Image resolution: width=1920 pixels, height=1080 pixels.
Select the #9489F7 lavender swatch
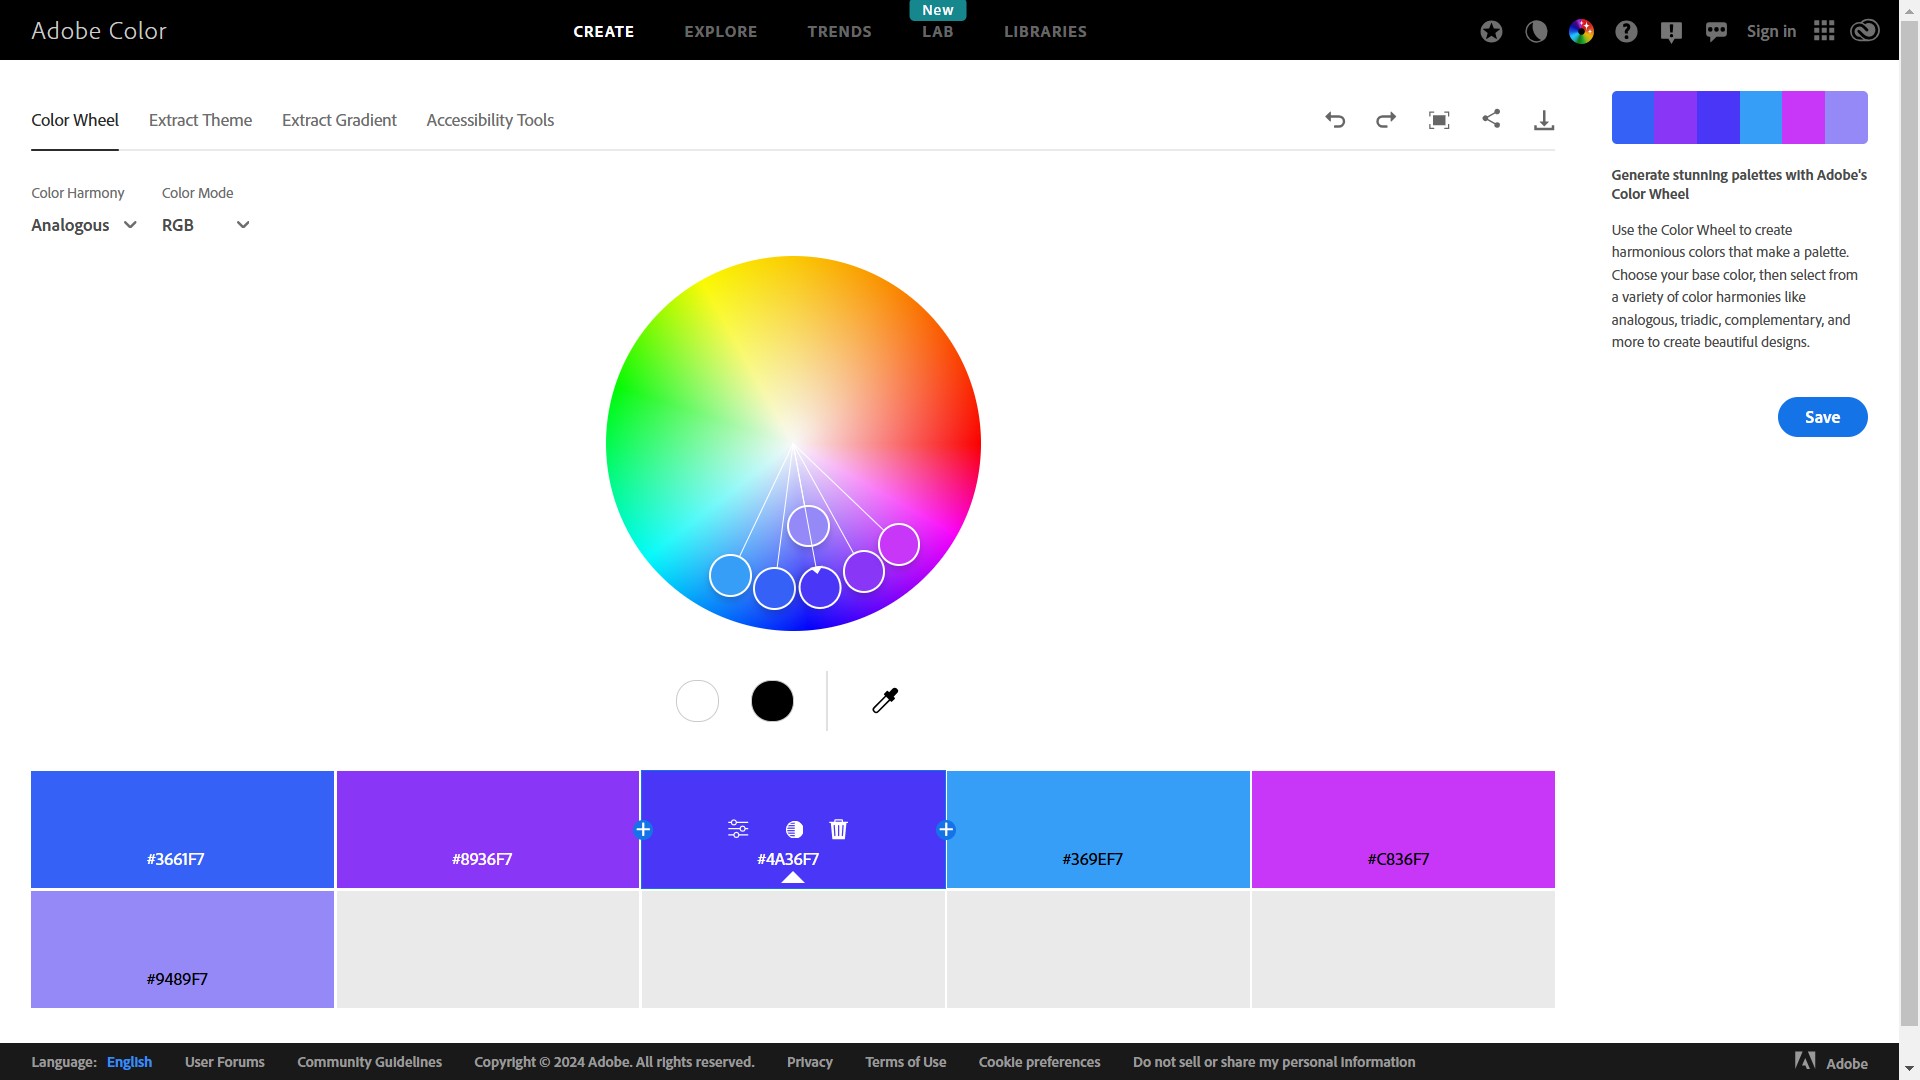coord(182,949)
